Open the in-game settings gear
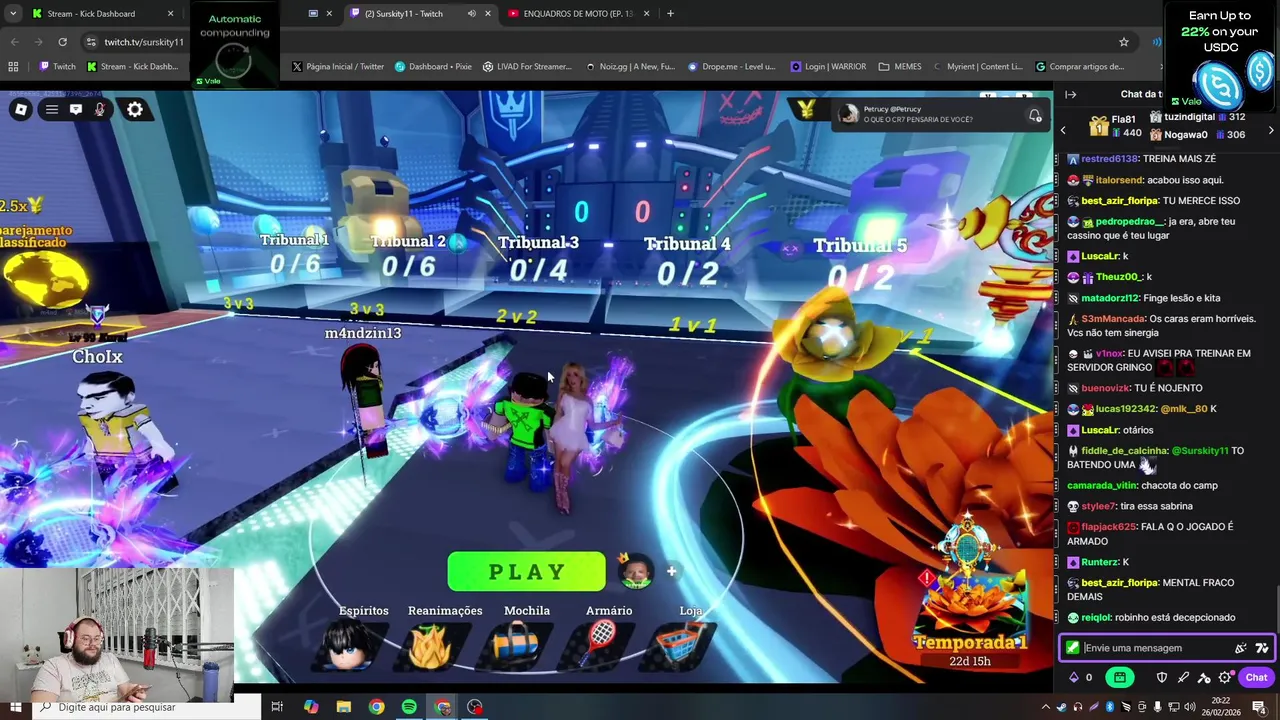1280x720 pixels. pos(135,110)
